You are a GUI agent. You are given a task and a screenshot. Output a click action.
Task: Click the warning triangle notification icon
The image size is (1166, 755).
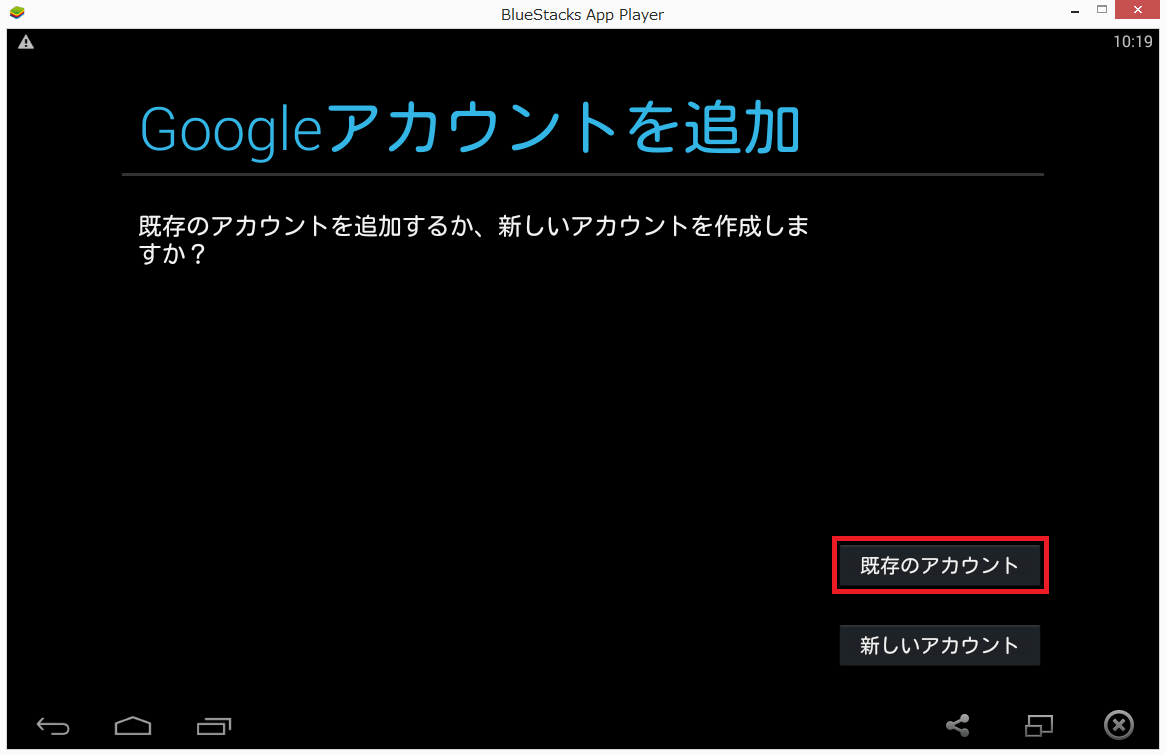point(26,42)
